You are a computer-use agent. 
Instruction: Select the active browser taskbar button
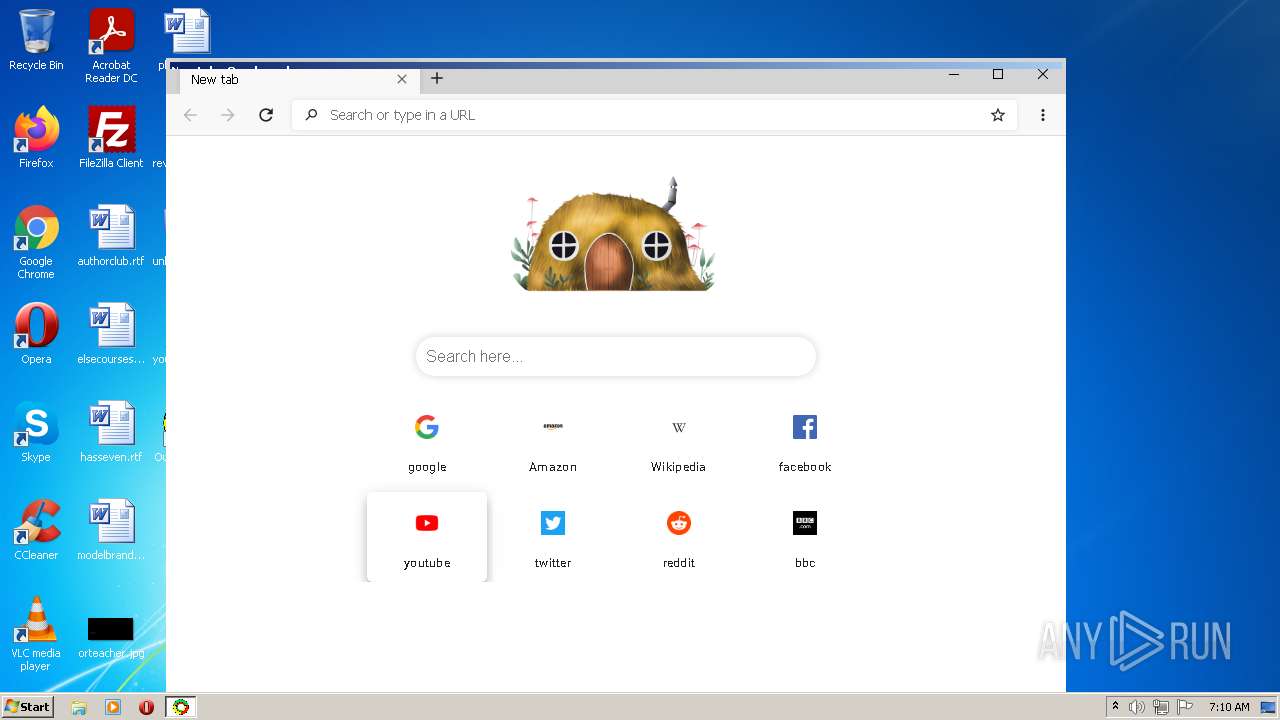tap(181, 707)
